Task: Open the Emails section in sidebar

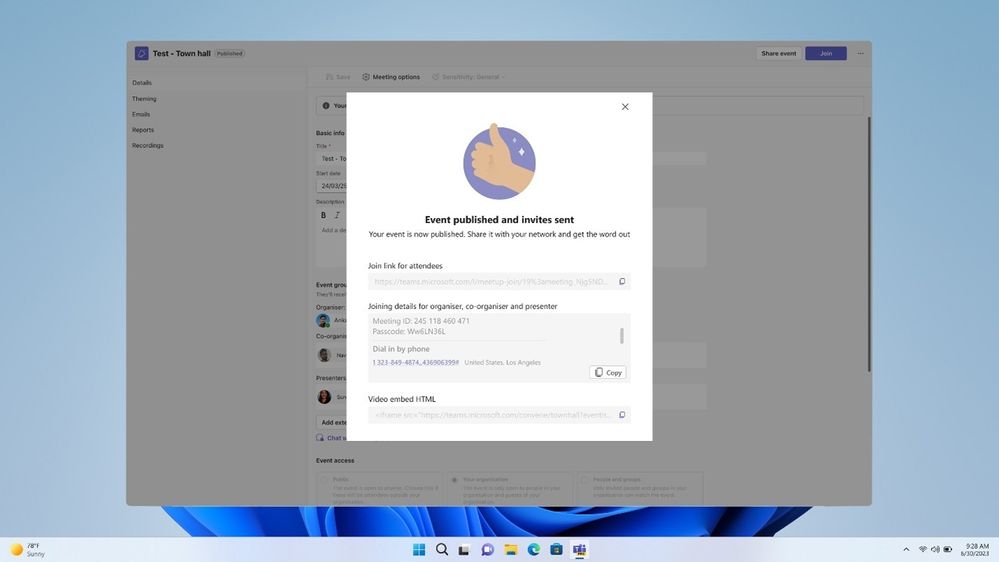Action: pos(141,115)
